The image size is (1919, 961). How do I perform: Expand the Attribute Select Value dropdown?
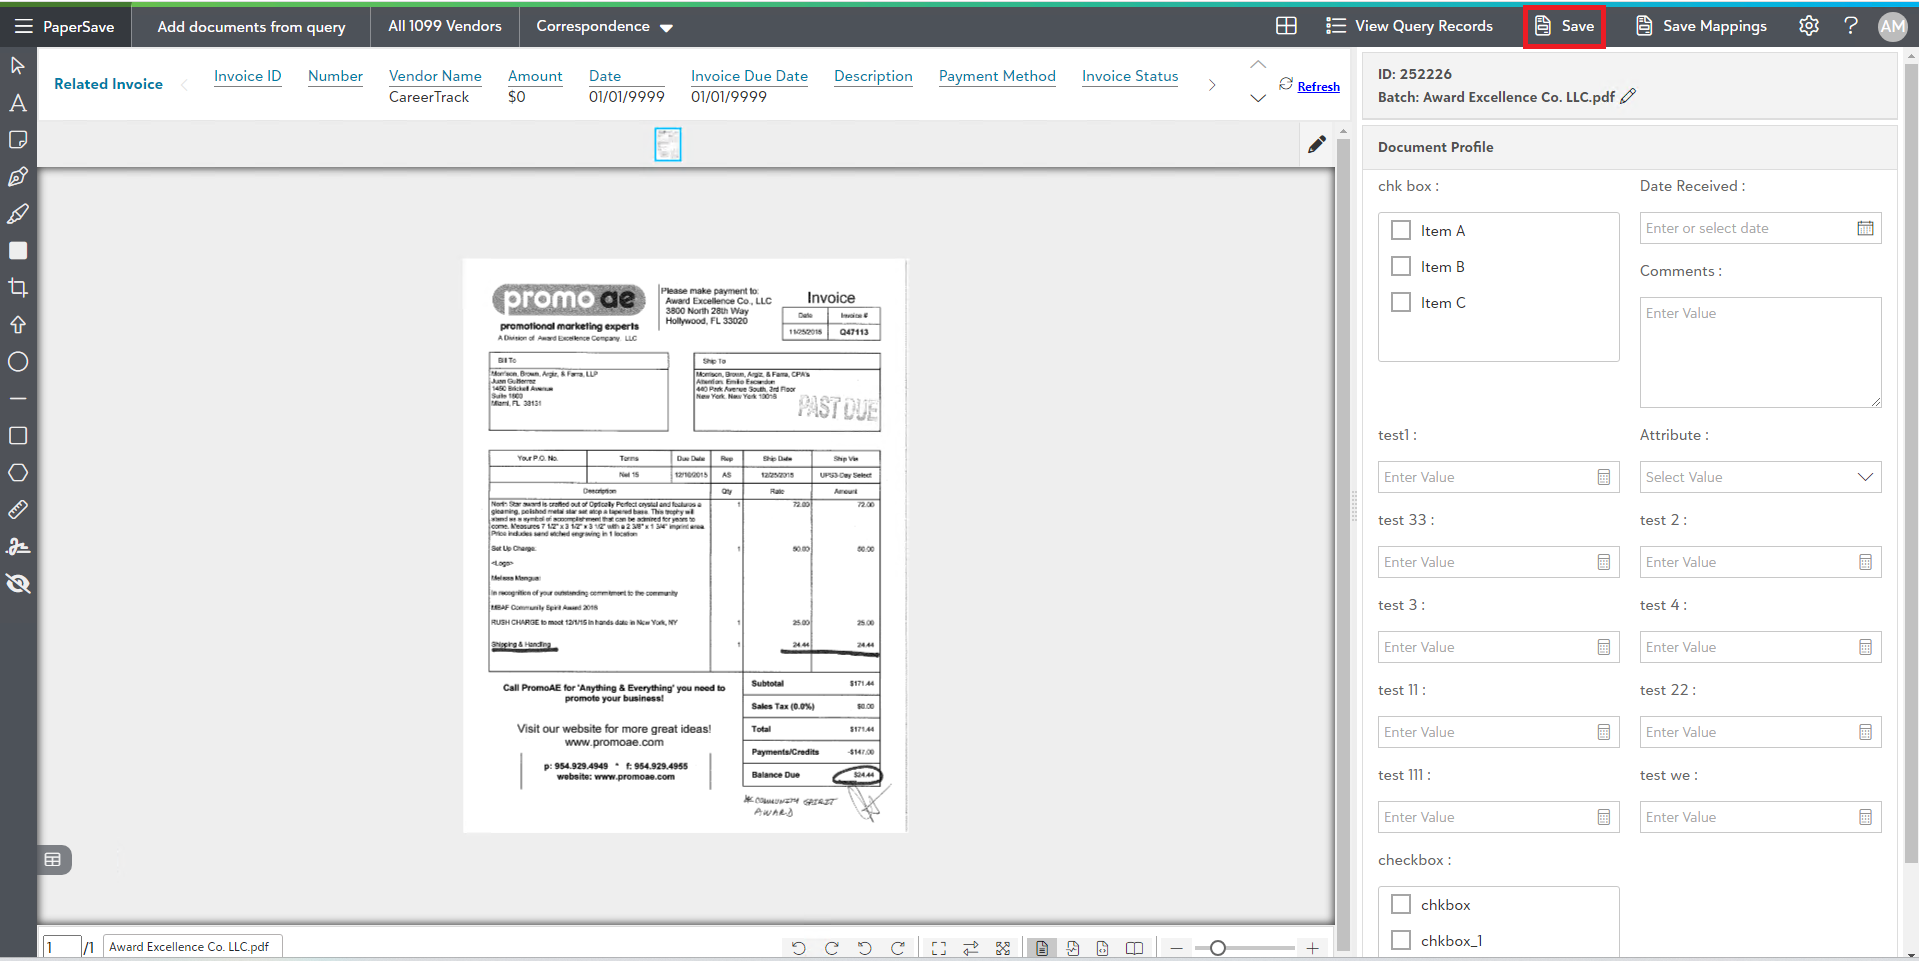click(x=1760, y=477)
